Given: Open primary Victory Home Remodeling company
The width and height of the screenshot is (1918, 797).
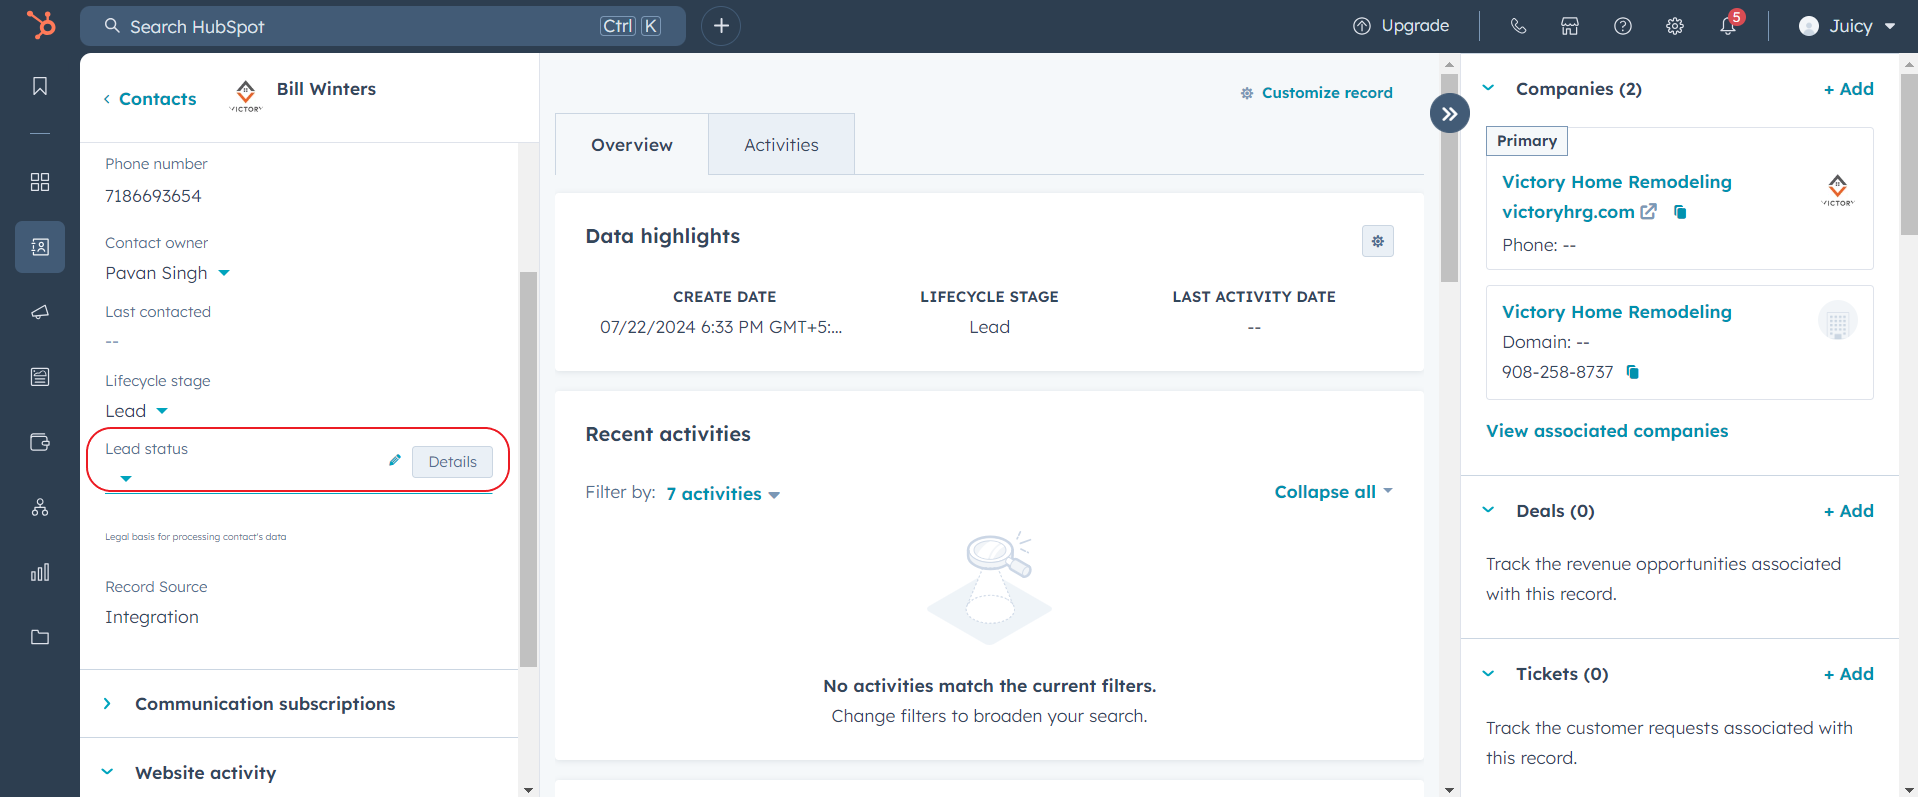Looking at the screenshot, I should coord(1616,182).
